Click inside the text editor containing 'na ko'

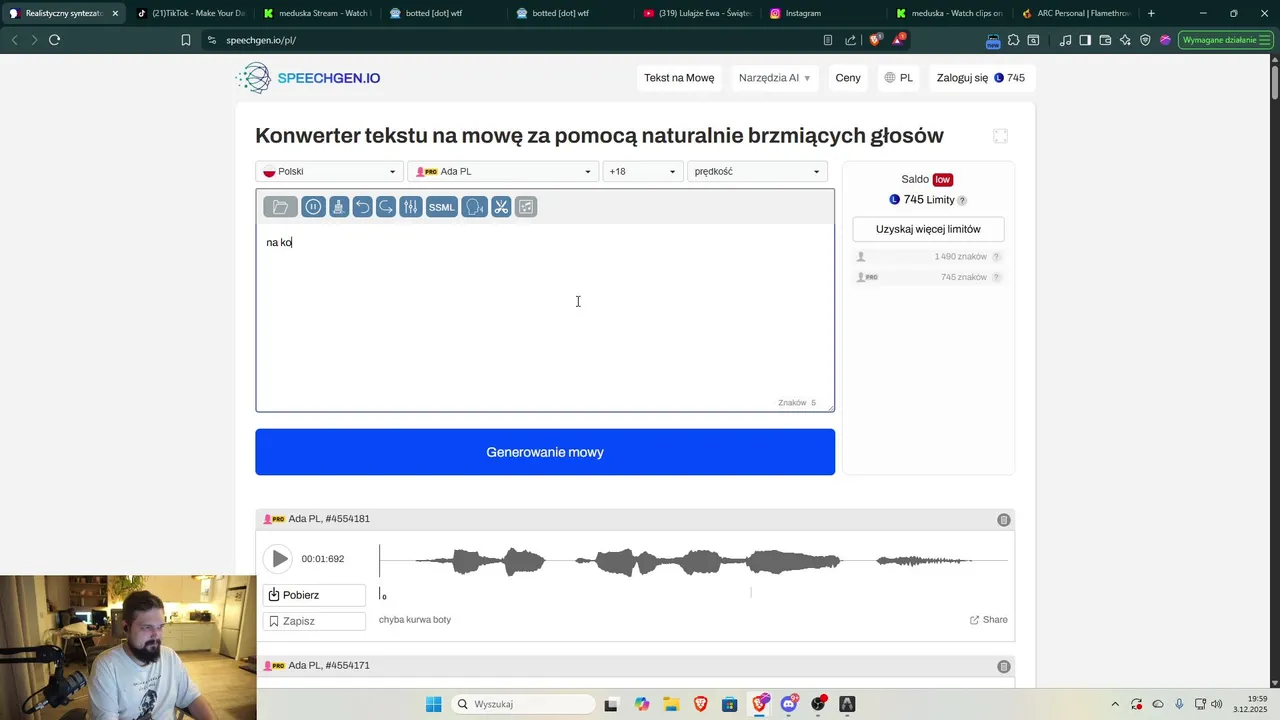click(545, 310)
